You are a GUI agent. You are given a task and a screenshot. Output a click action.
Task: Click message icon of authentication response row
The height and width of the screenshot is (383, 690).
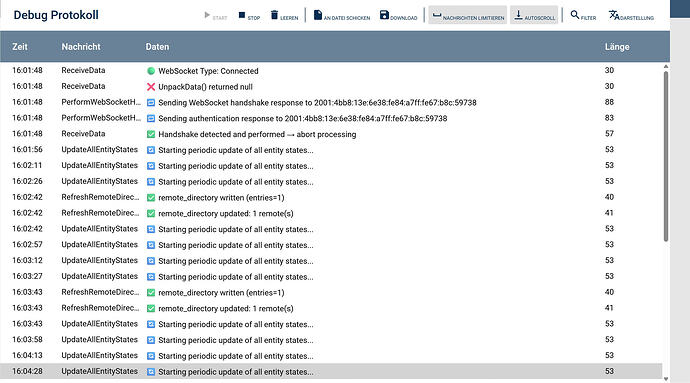[x=151, y=118]
